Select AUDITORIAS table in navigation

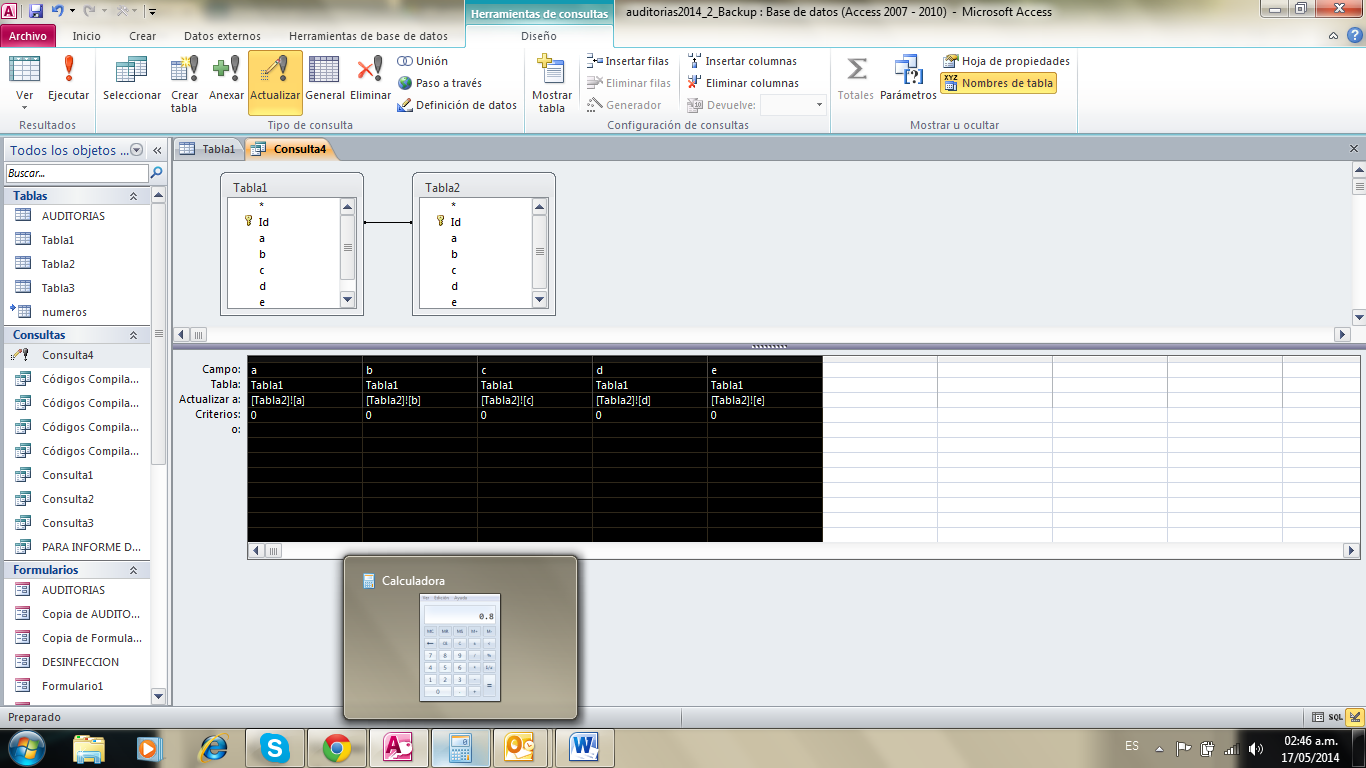coord(78,216)
